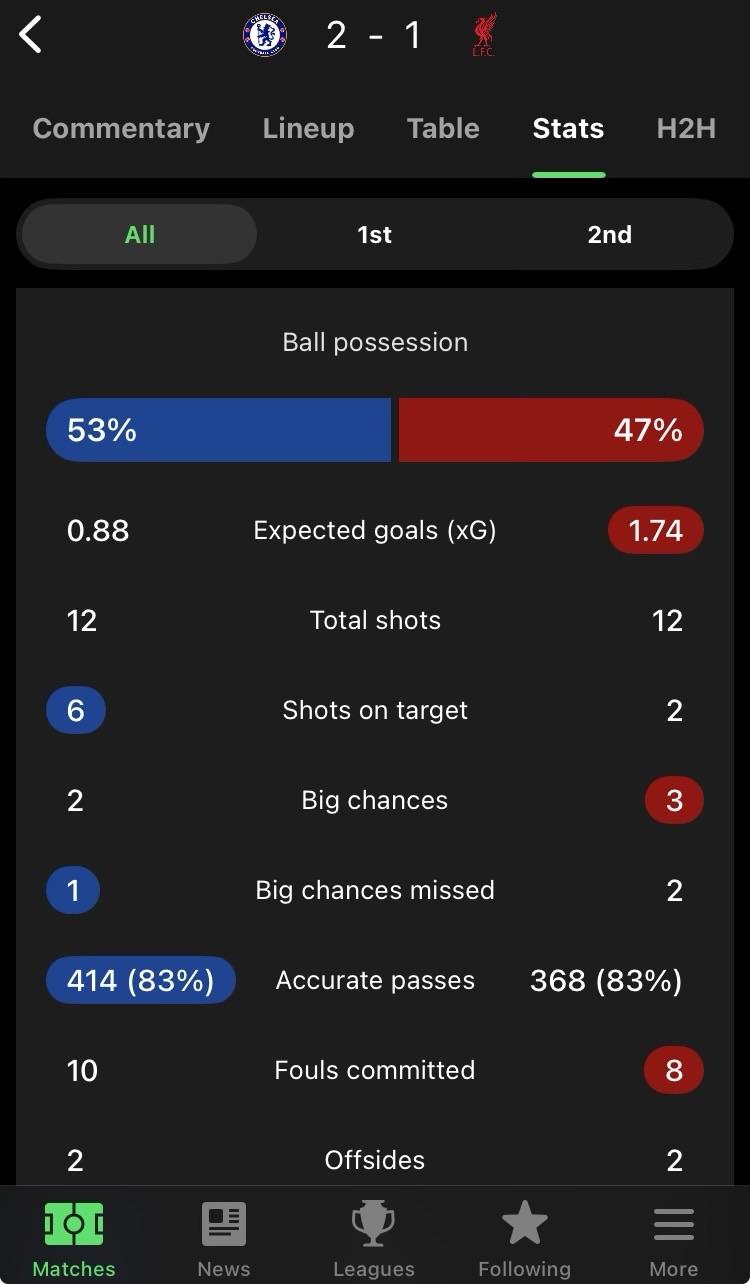Tap the 2 - 1 match score
Image resolution: width=750 pixels, height=1284 pixels.
pyautogui.click(x=374, y=36)
